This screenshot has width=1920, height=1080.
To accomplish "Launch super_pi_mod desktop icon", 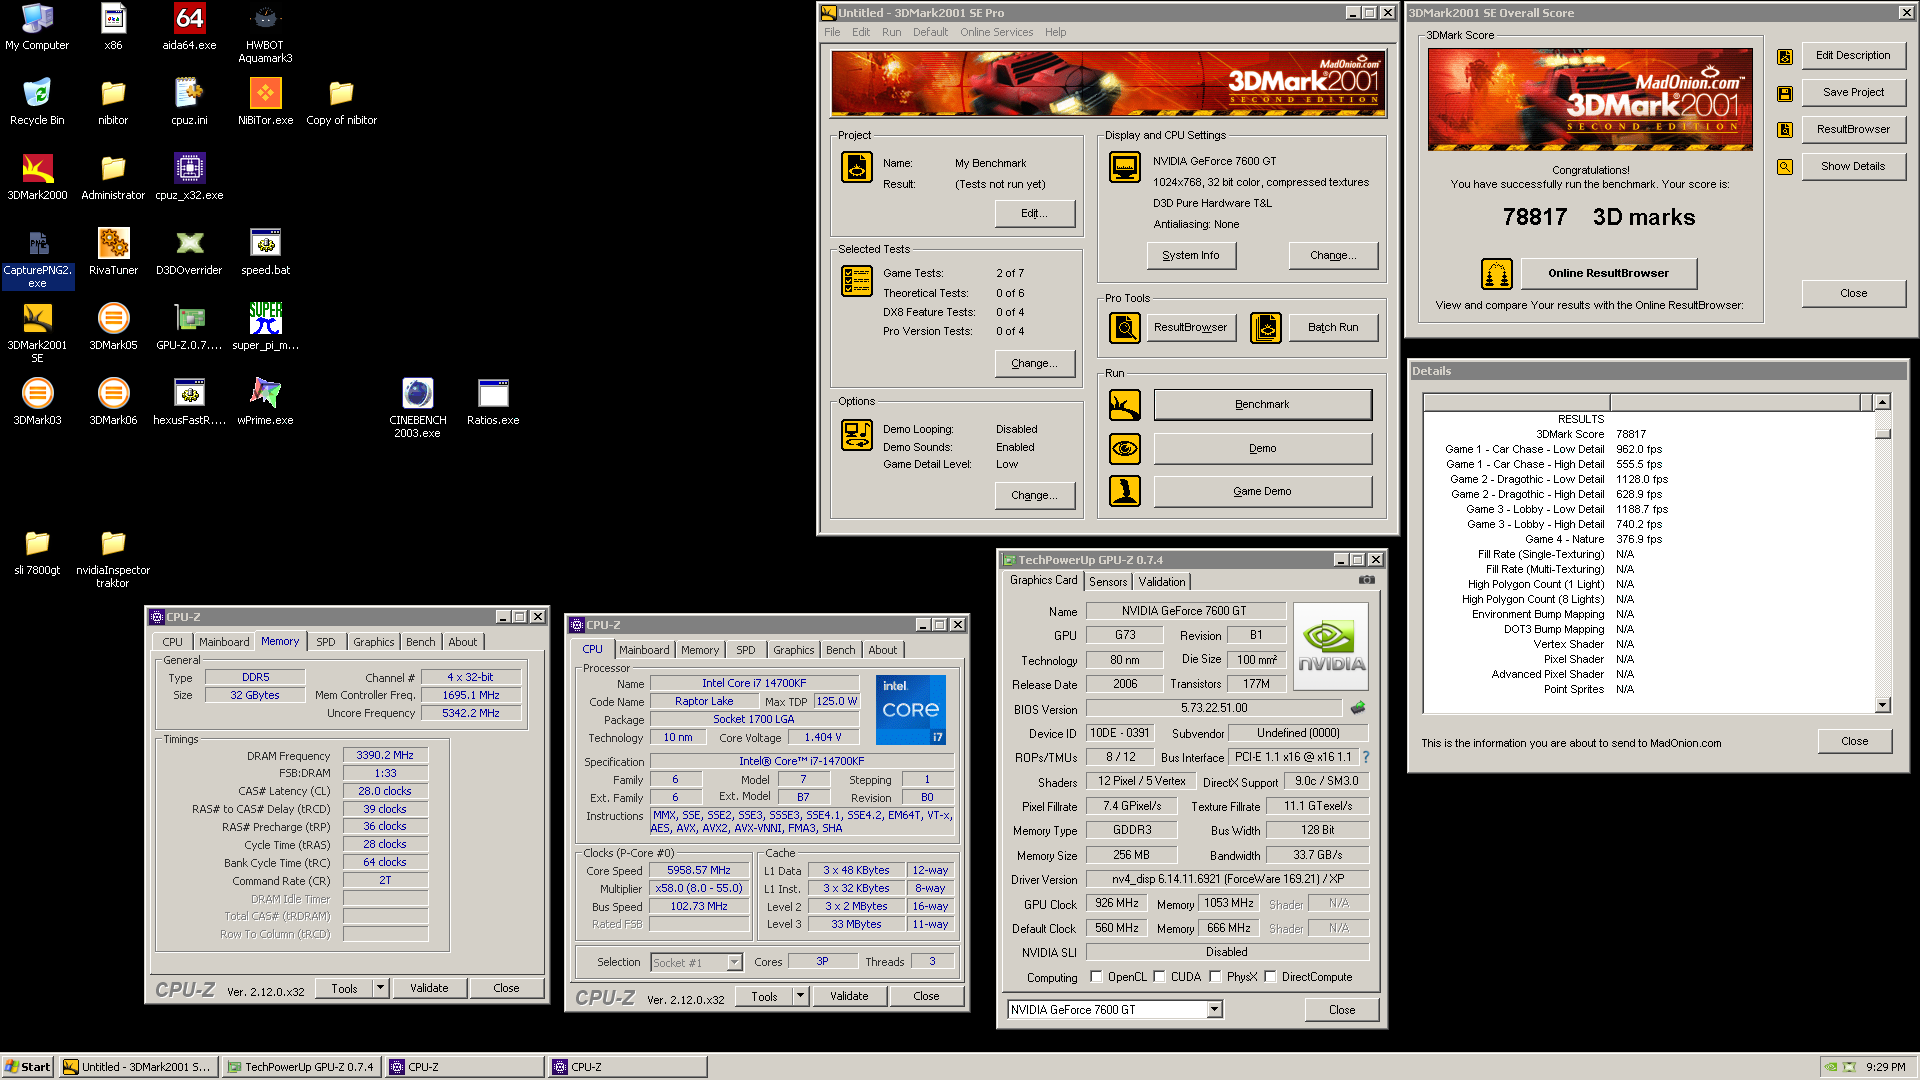I will point(265,326).
